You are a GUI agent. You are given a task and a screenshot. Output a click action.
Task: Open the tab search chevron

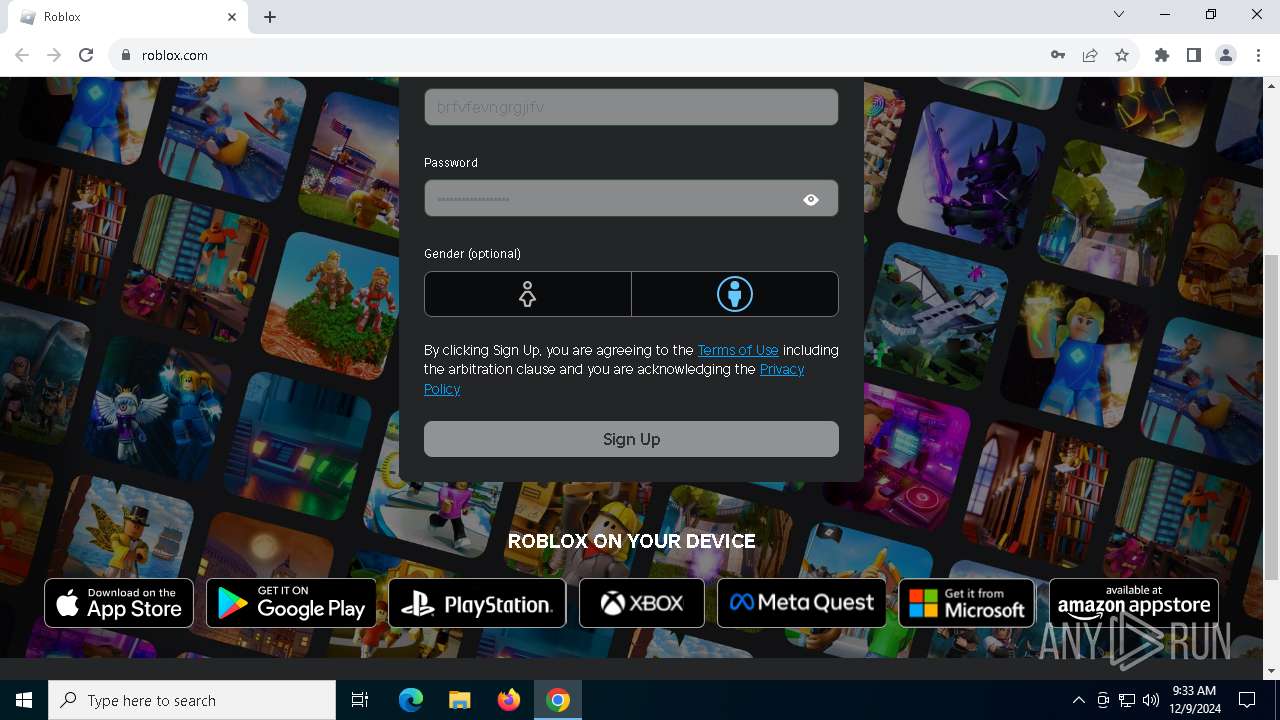1119,15
